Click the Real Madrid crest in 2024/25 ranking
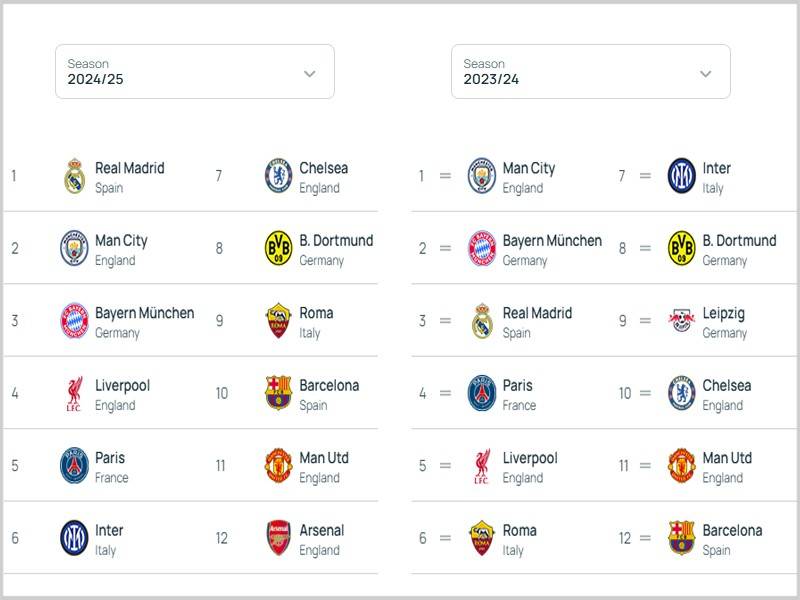 (x=74, y=176)
